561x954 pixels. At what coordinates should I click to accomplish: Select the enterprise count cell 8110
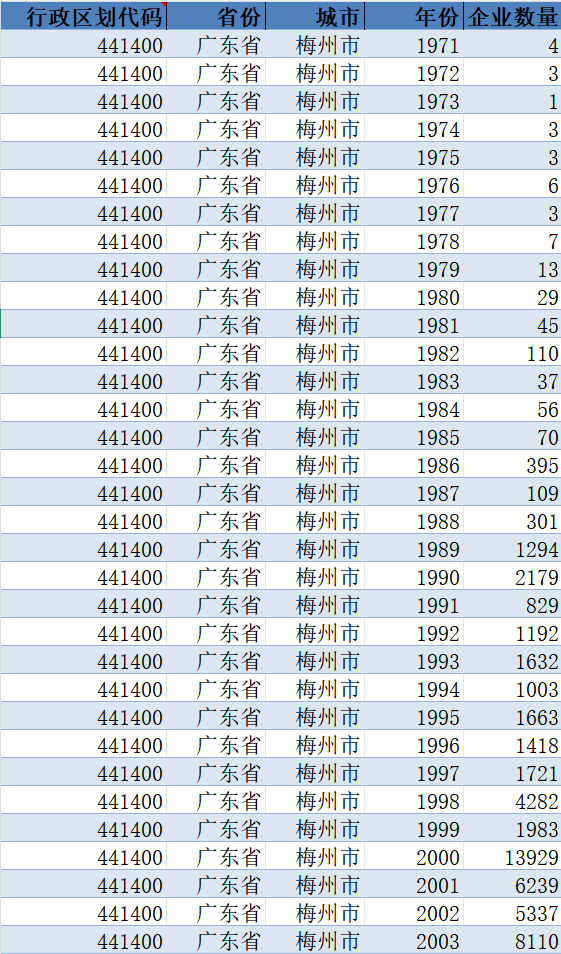[512, 940]
